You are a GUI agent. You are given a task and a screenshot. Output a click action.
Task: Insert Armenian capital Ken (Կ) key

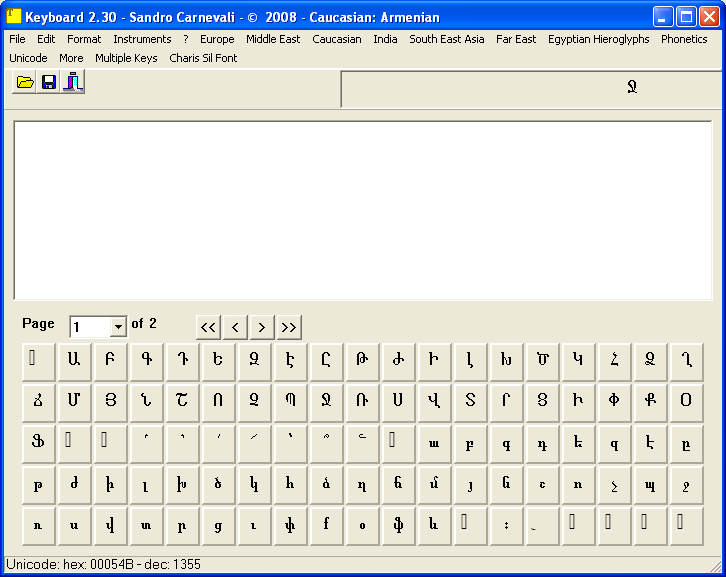578,362
